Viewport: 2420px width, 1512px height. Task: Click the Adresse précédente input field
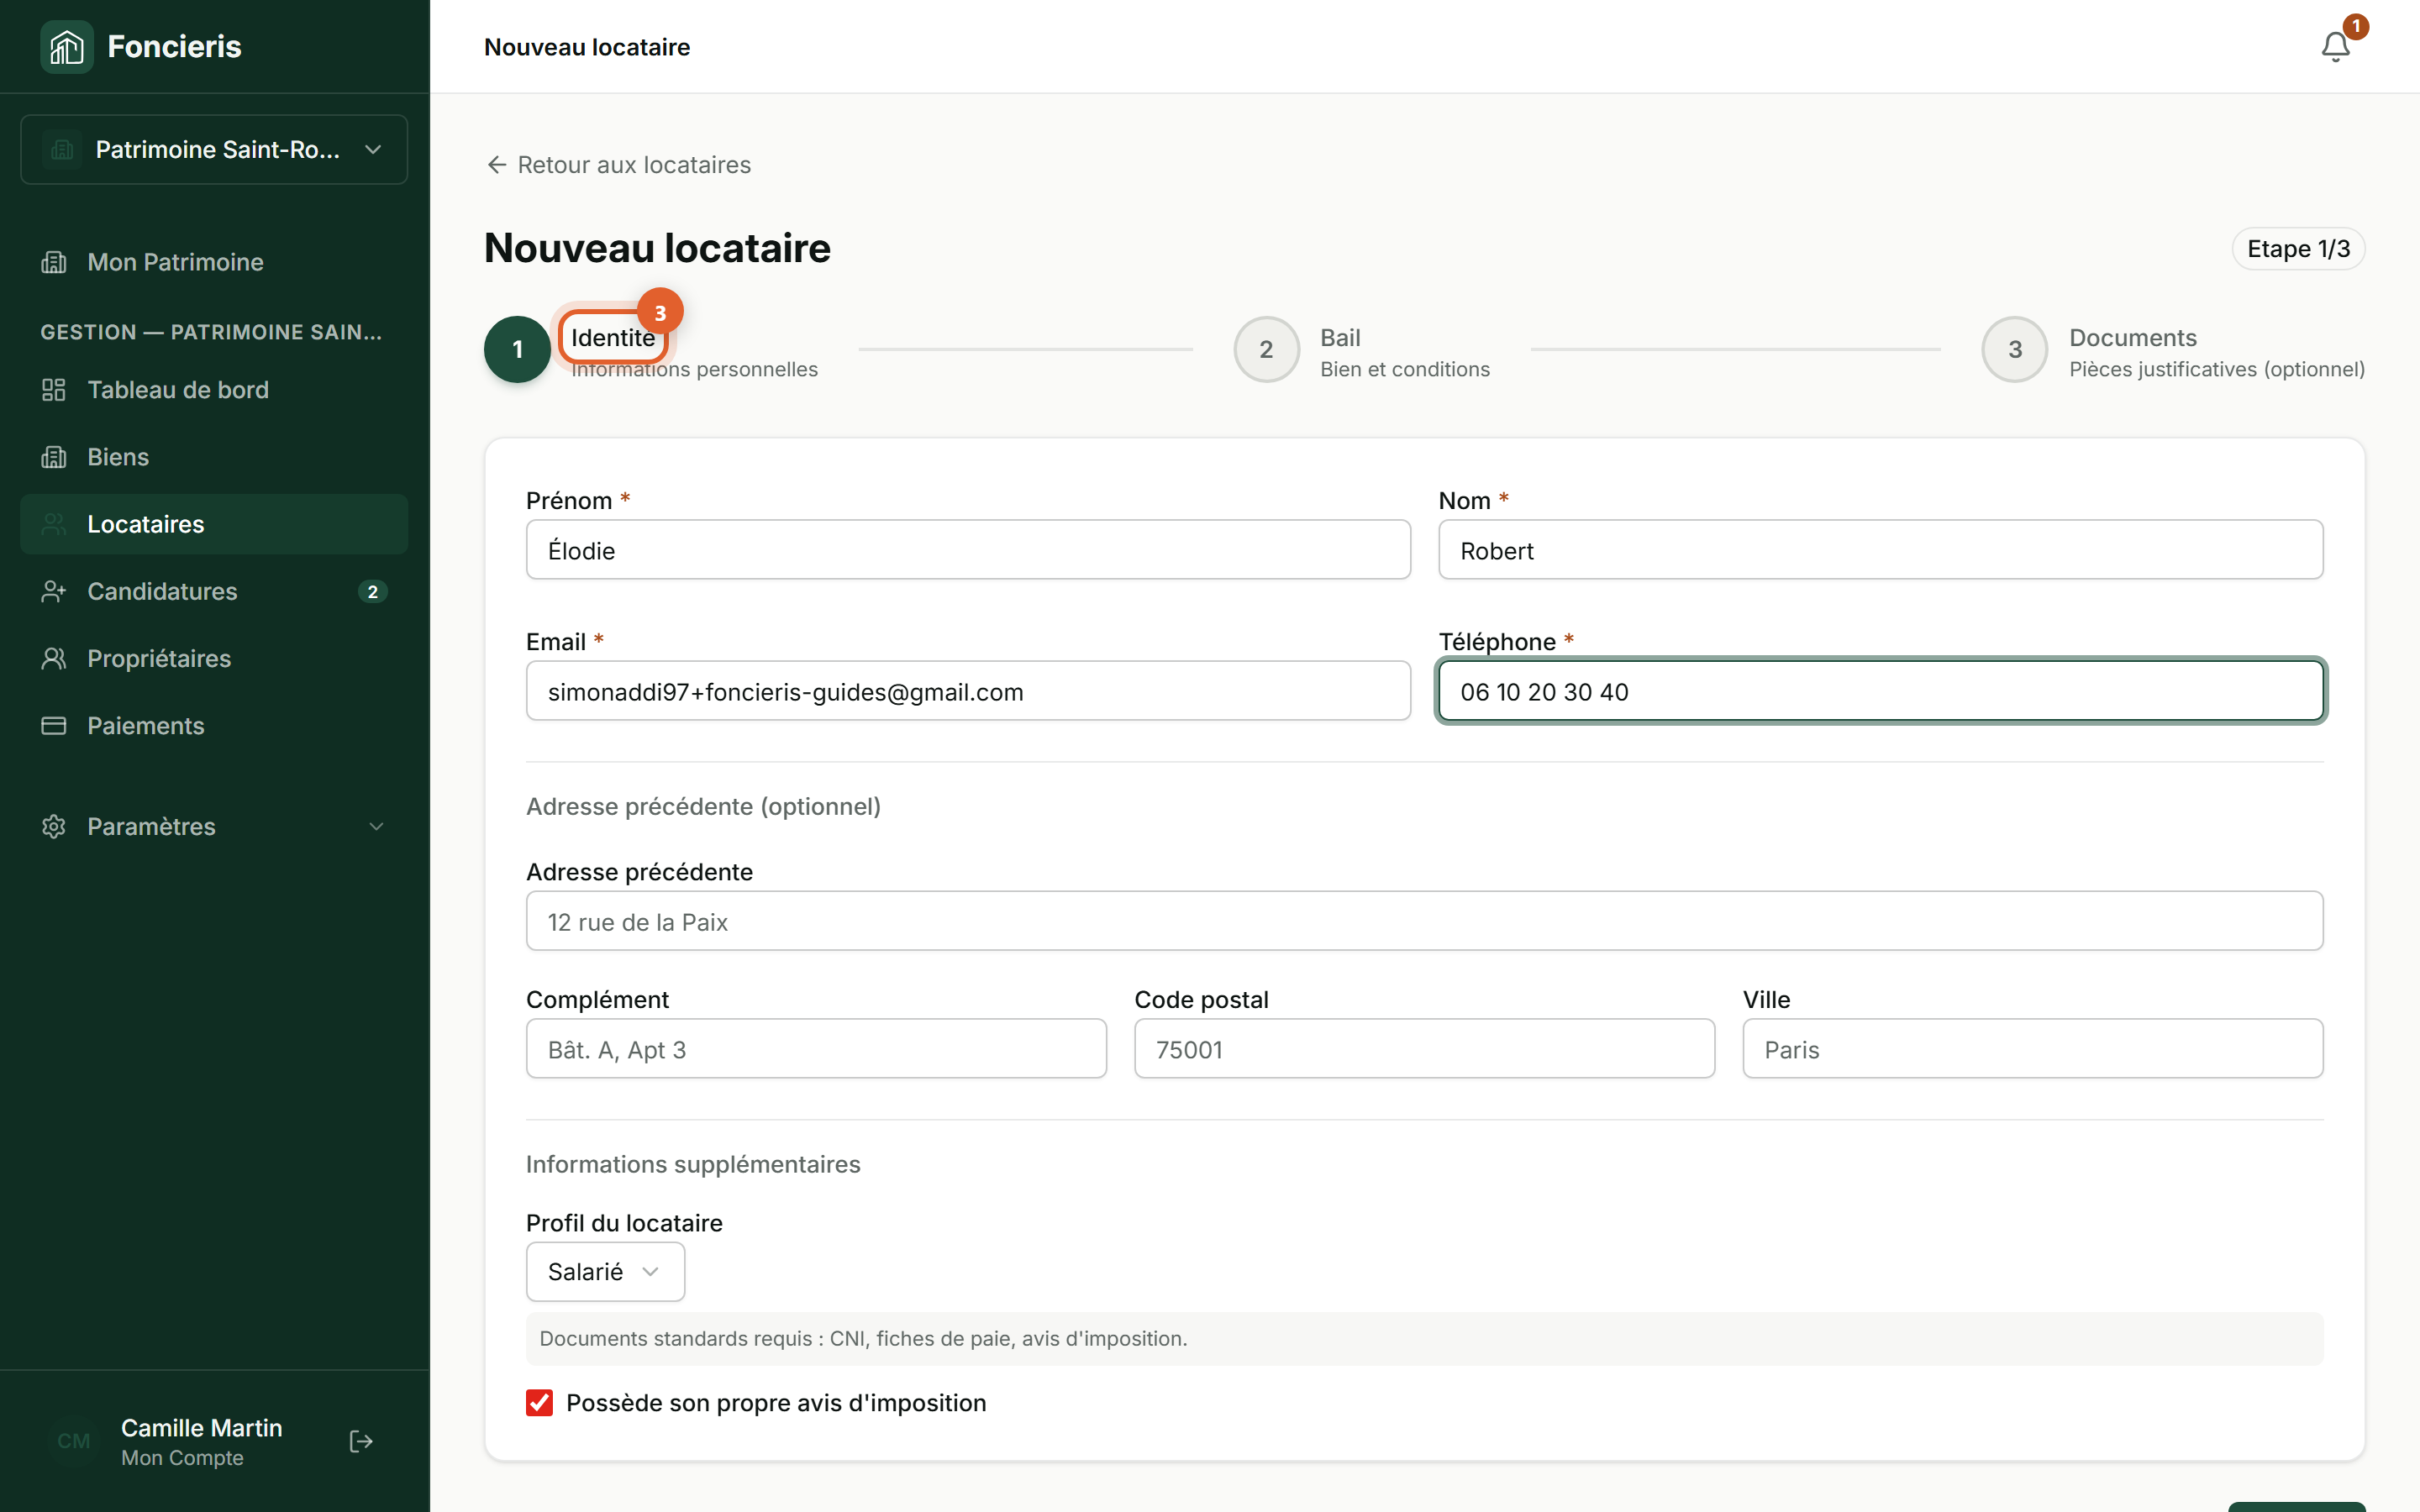pyautogui.click(x=1424, y=921)
